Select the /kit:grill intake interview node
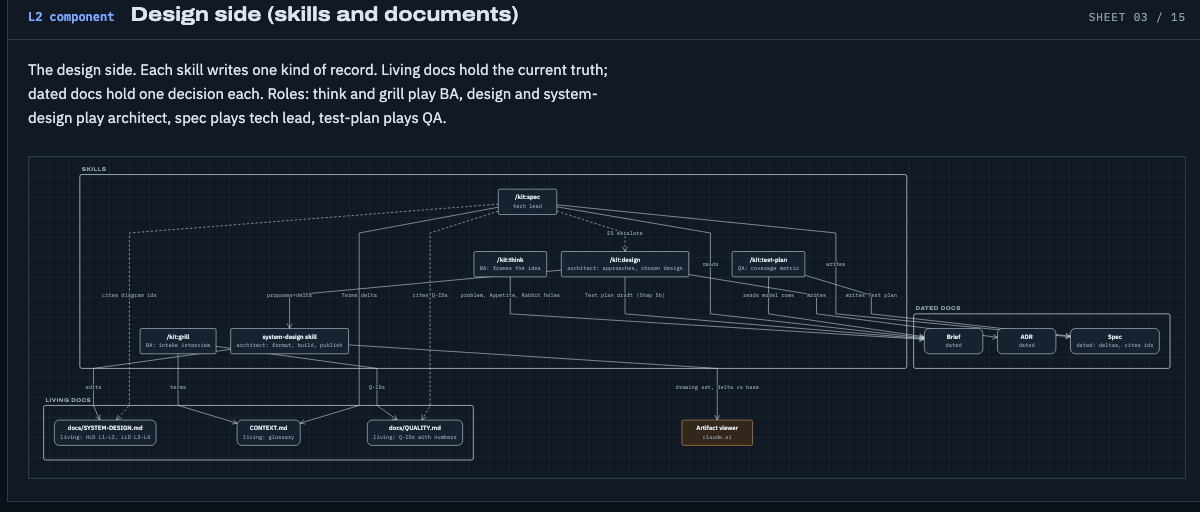The width and height of the screenshot is (1200, 512). (x=178, y=341)
